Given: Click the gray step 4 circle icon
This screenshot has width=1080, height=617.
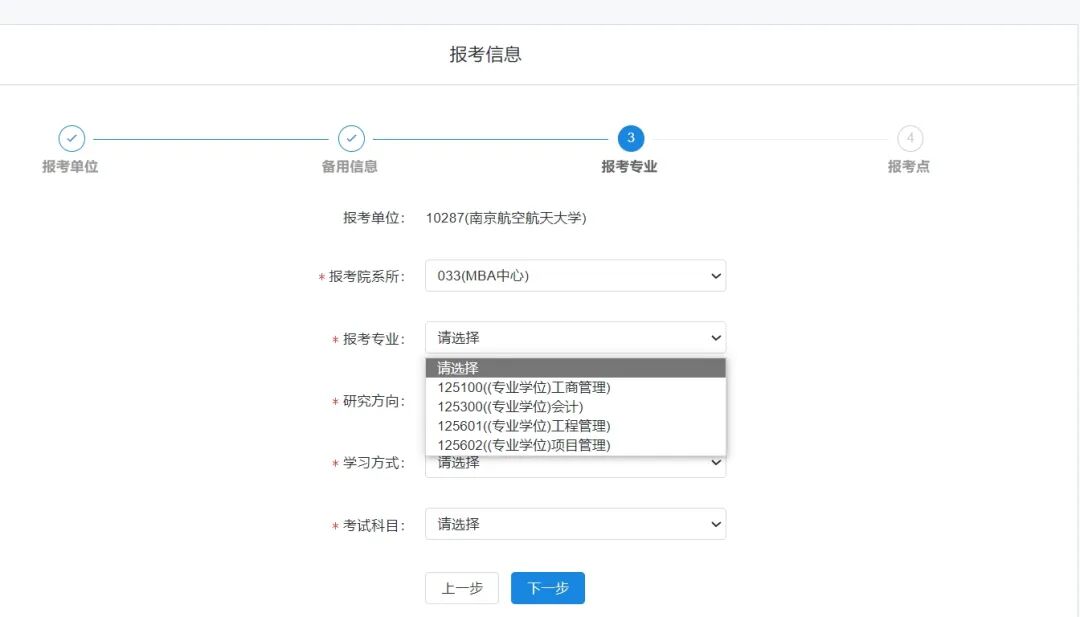Looking at the screenshot, I should point(909,138).
